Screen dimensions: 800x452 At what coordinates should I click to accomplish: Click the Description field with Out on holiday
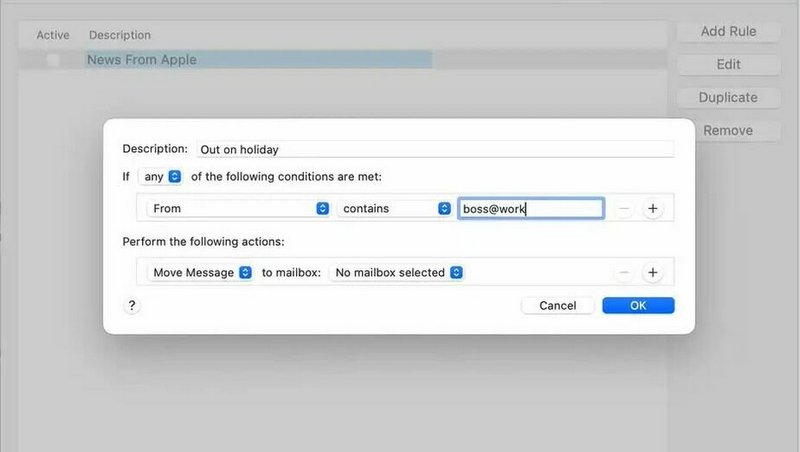tap(434, 149)
